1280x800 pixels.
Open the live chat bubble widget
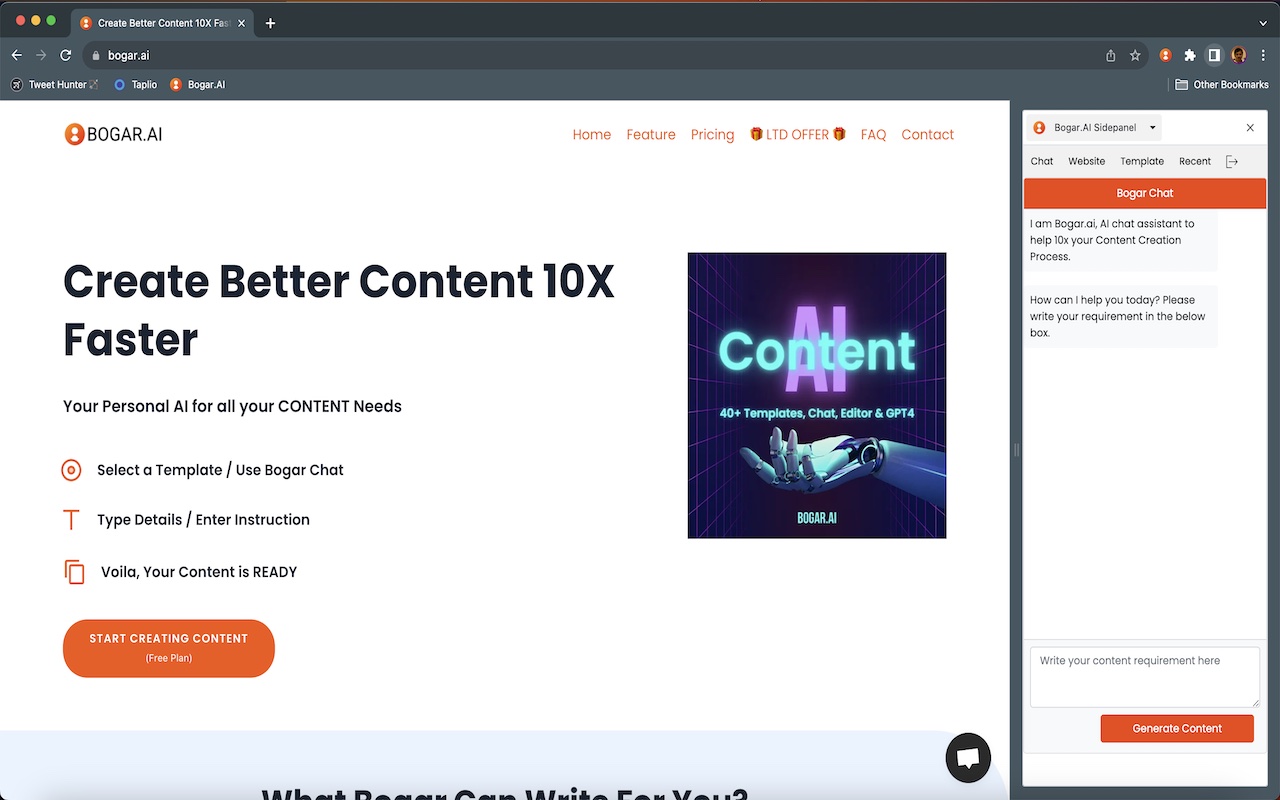[x=968, y=758]
